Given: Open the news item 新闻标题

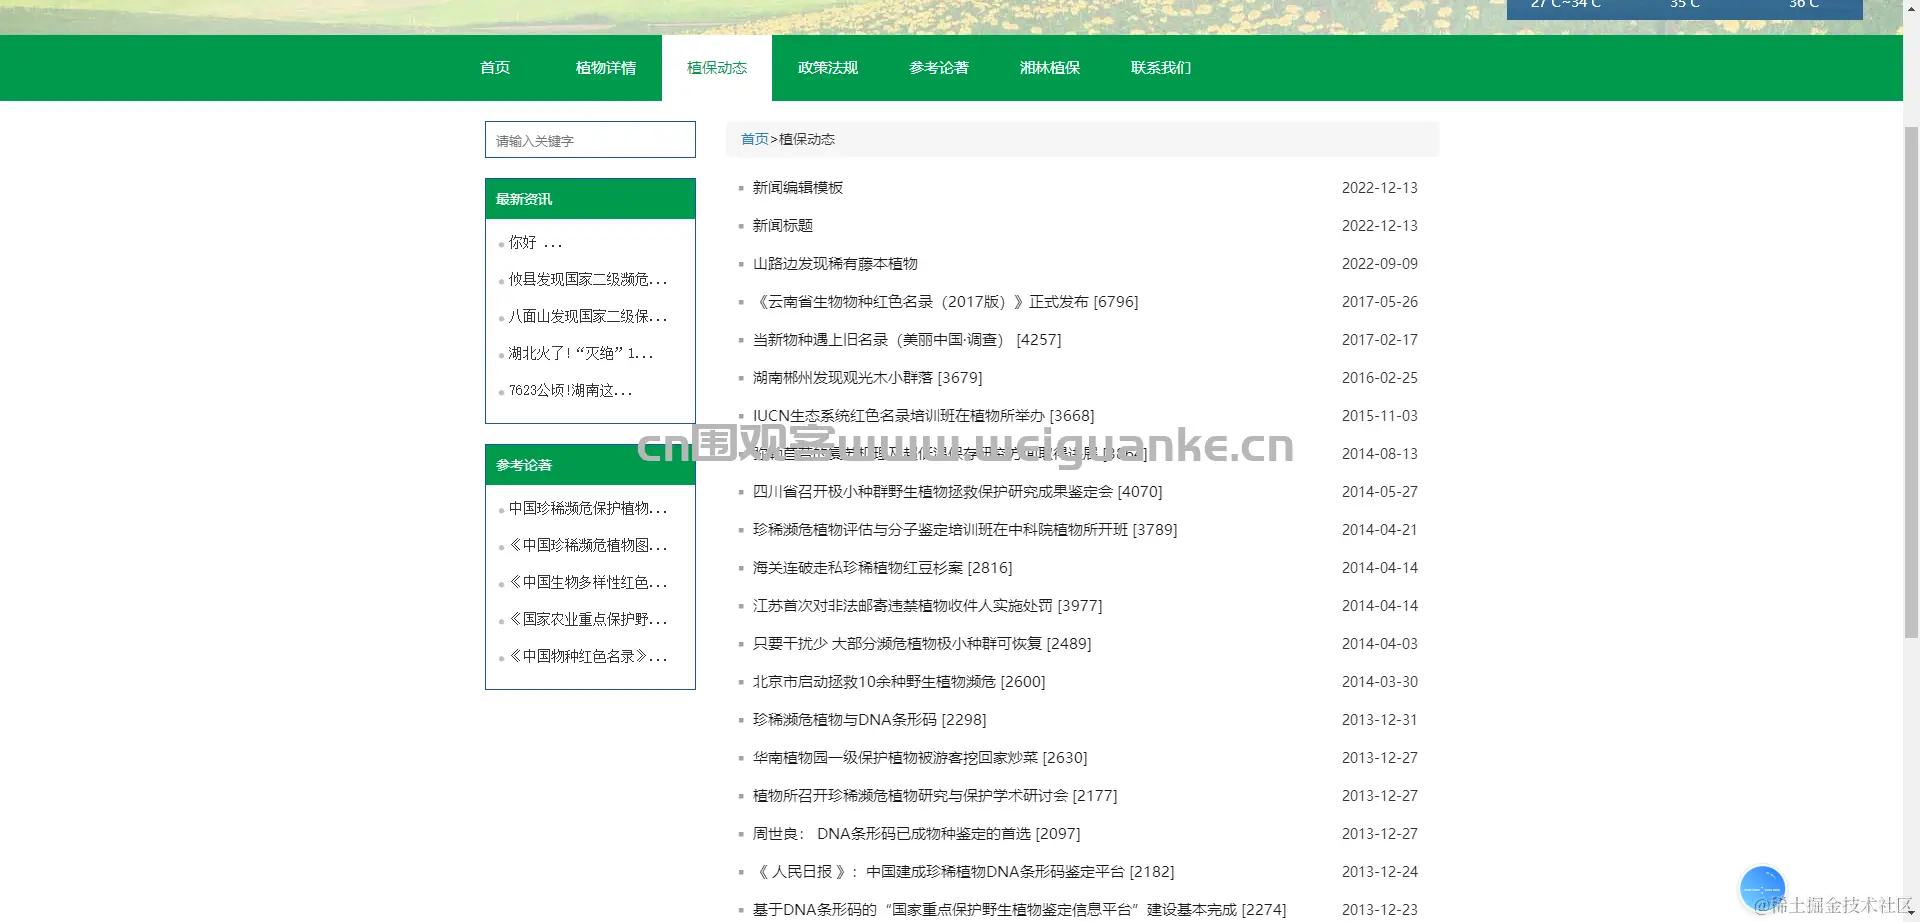Looking at the screenshot, I should [x=783, y=226].
